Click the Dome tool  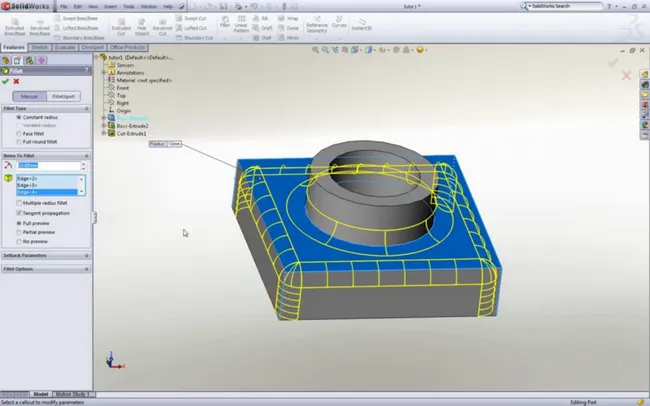(288, 28)
